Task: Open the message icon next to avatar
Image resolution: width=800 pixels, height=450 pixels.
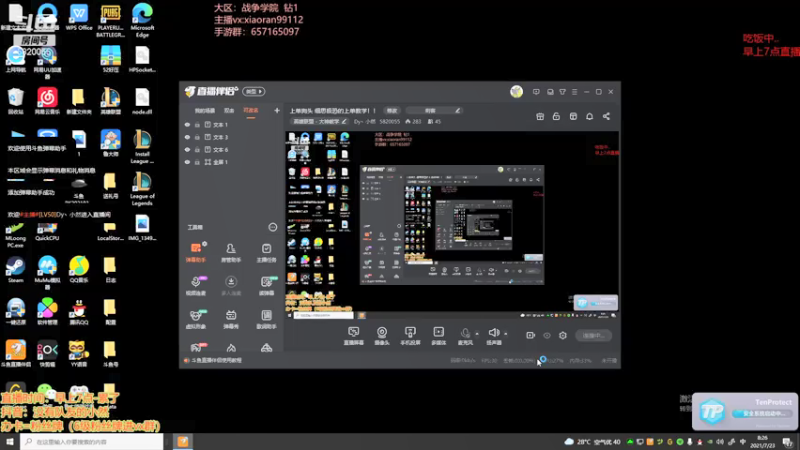Action: 536,92
